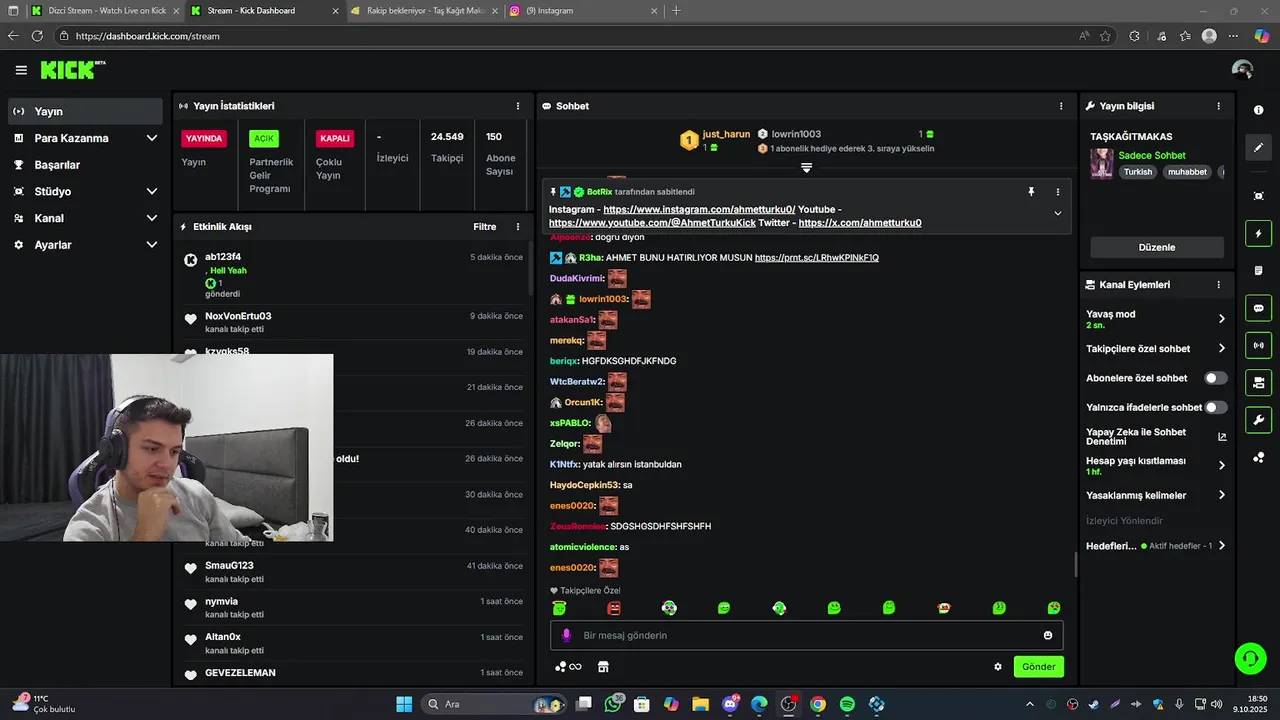Image resolution: width=1280 pixels, height=720 pixels.
Task: Click the green Gönder button
Action: [x=1038, y=667]
